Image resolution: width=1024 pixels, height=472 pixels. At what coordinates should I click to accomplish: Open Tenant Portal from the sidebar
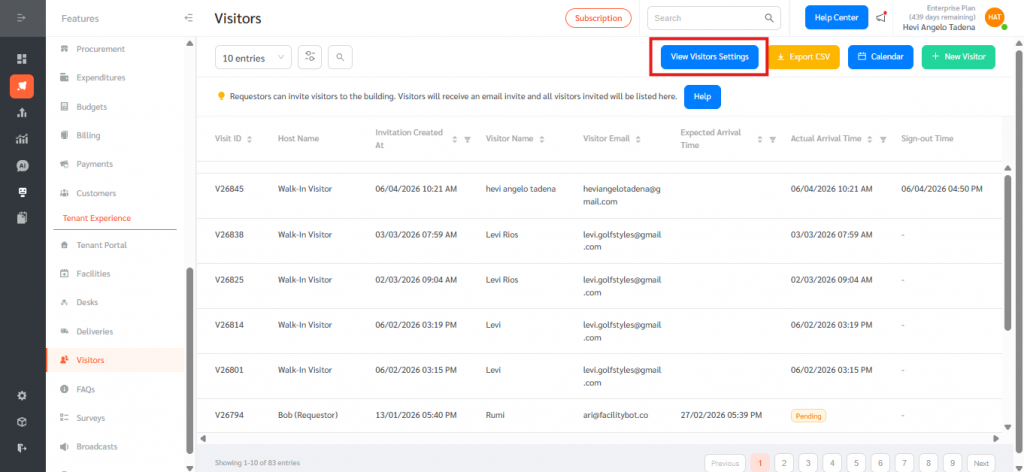pyautogui.click(x=102, y=245)
